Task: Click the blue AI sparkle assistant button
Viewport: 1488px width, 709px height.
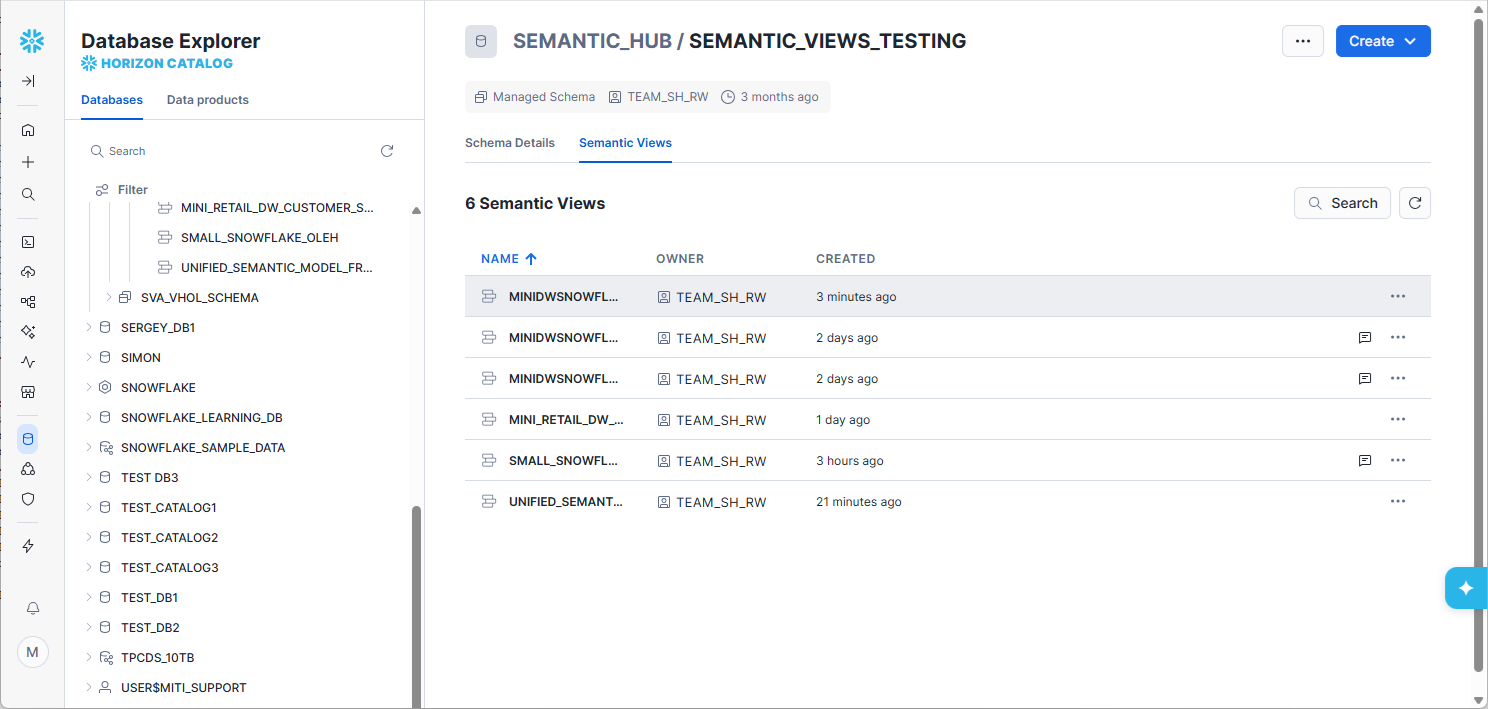Action: tap(1466, 588)
